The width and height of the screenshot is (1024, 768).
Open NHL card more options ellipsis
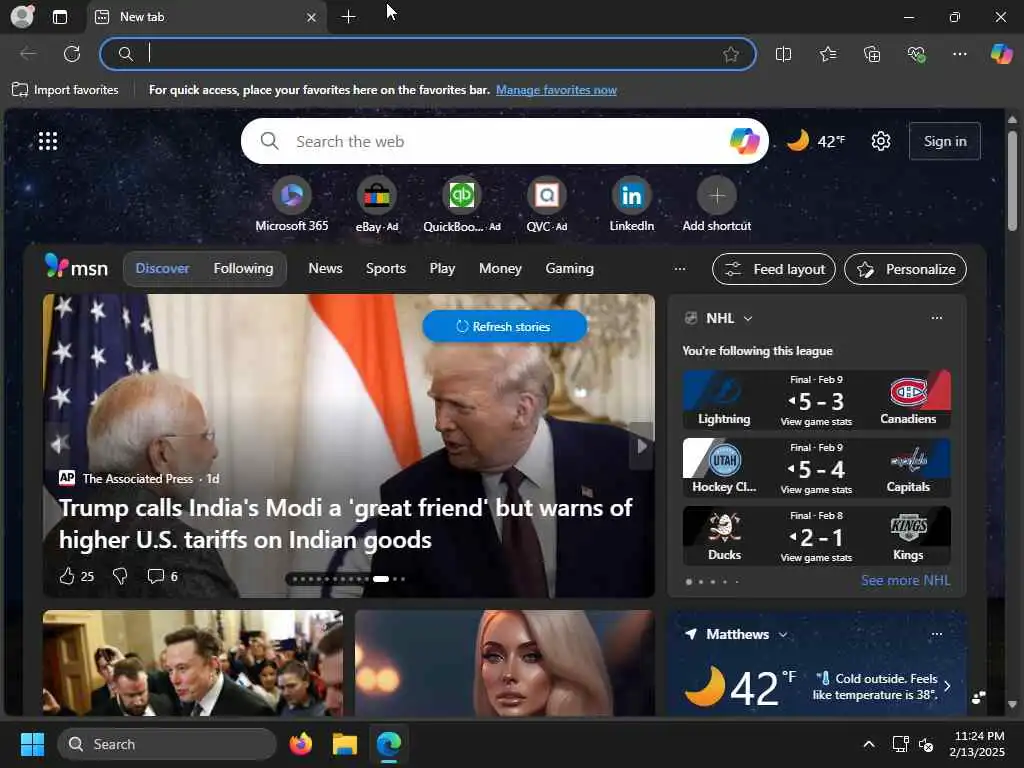point(936,318)
